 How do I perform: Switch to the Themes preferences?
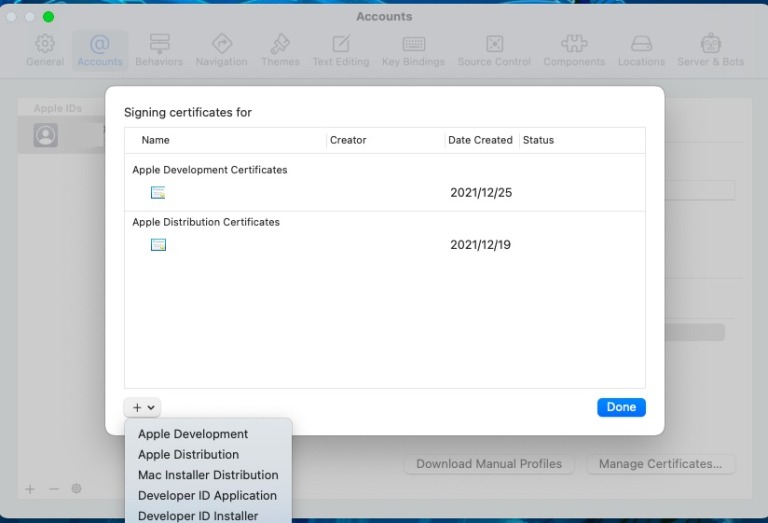(x=280, y=50)
